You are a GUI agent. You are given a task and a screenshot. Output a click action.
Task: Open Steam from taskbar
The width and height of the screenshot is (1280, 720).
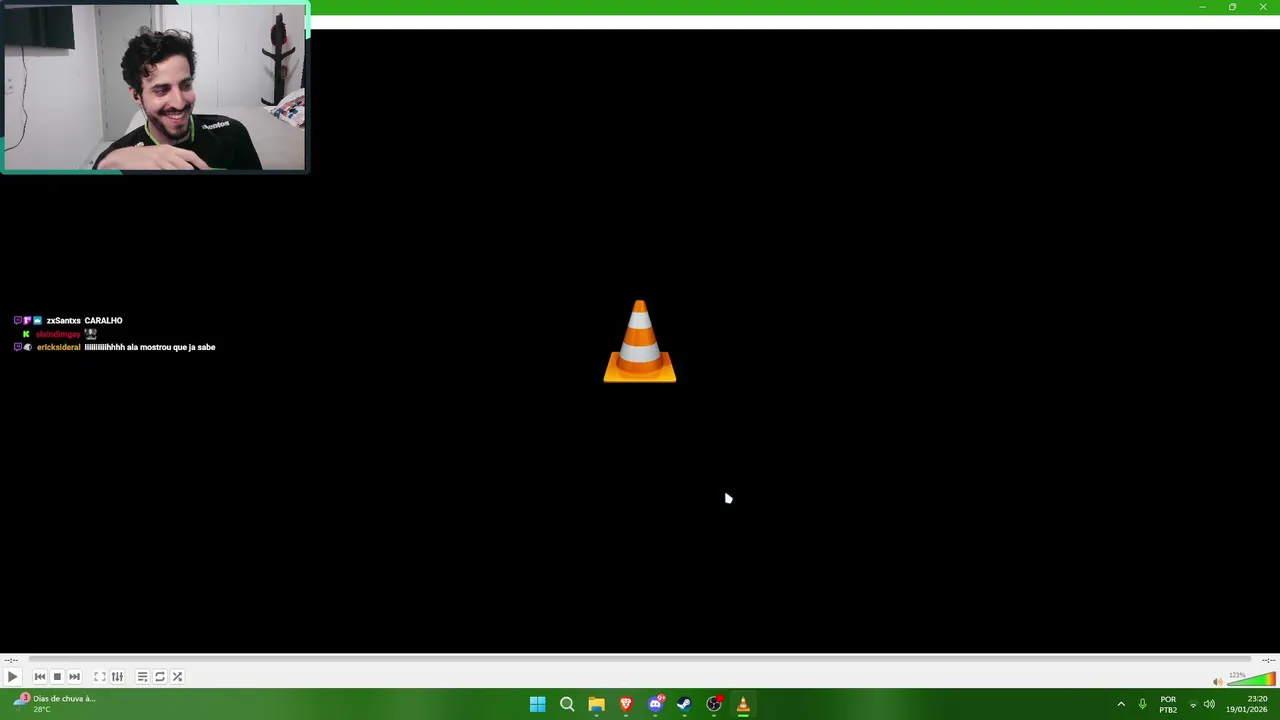pos(684,705)
